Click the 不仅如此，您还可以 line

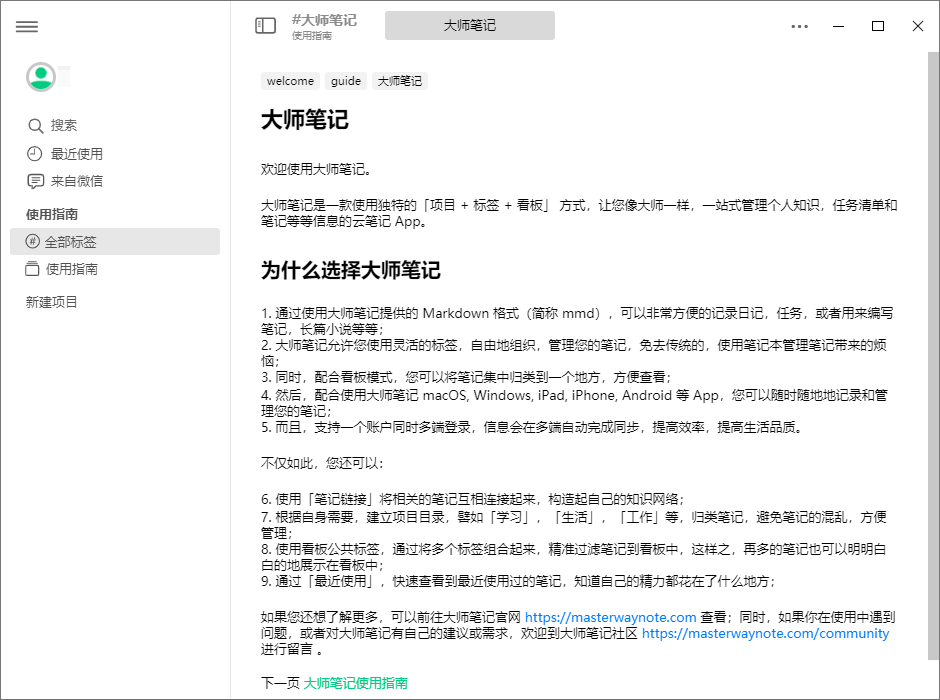point(322,463)
